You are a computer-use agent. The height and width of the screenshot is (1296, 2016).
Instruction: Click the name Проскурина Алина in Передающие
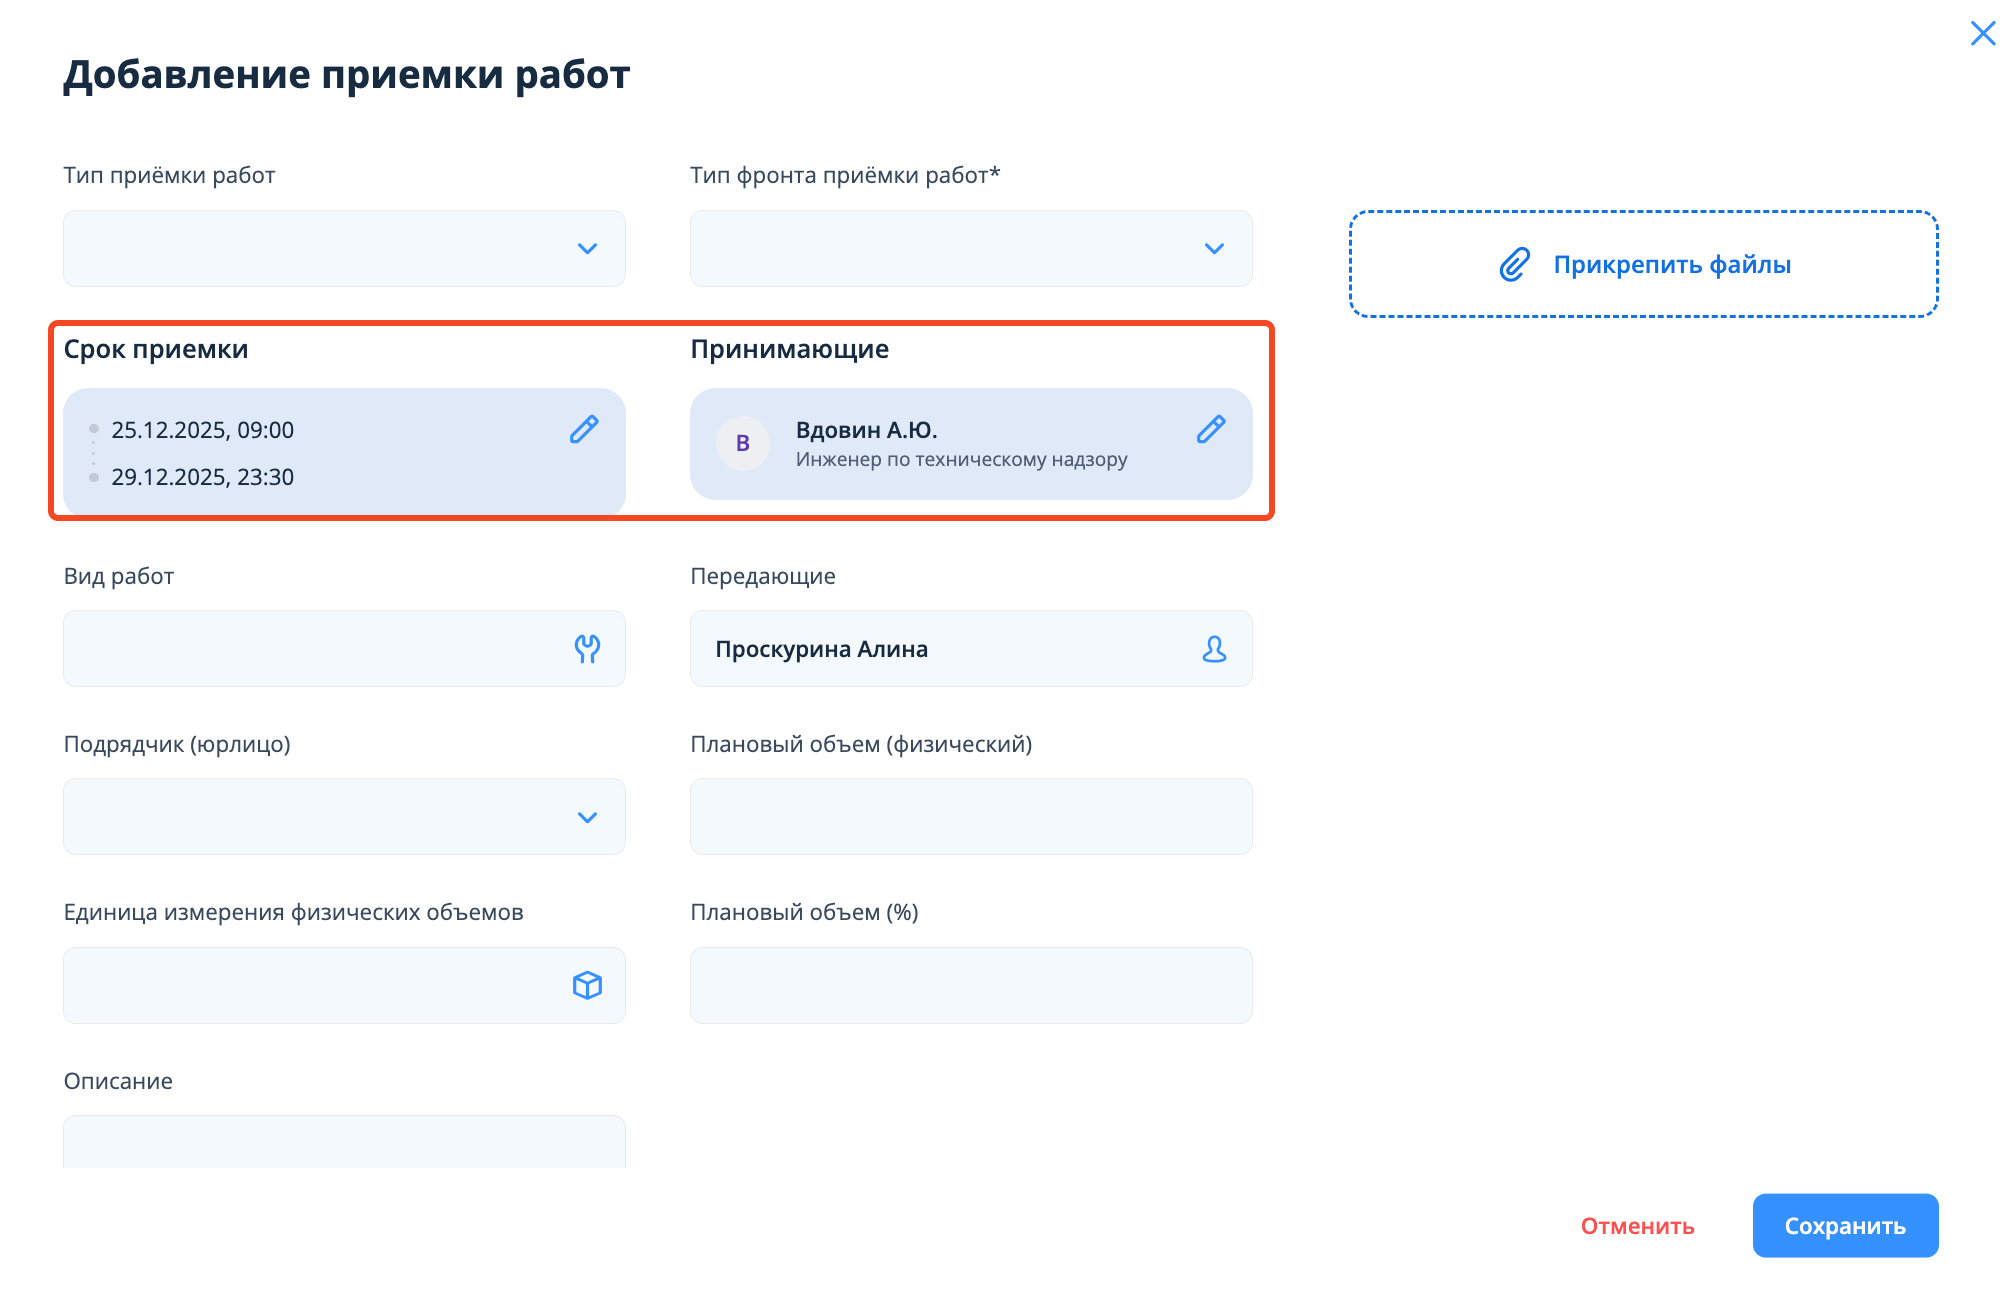(x=821, y=649)
